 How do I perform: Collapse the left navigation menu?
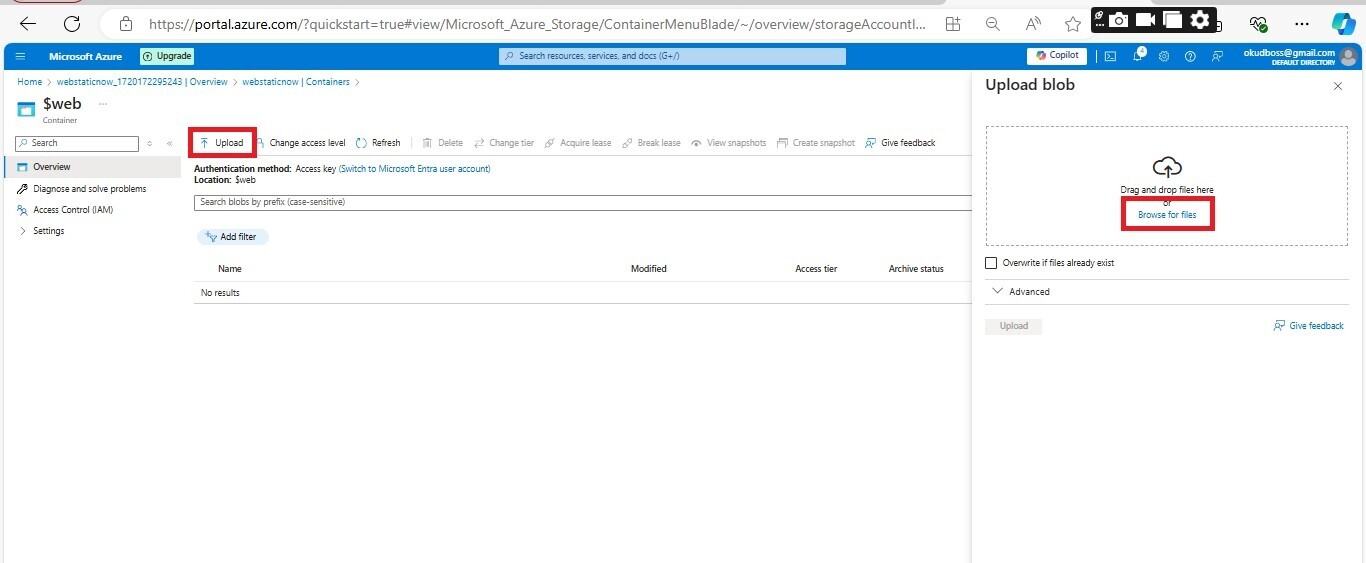[169, 143]
